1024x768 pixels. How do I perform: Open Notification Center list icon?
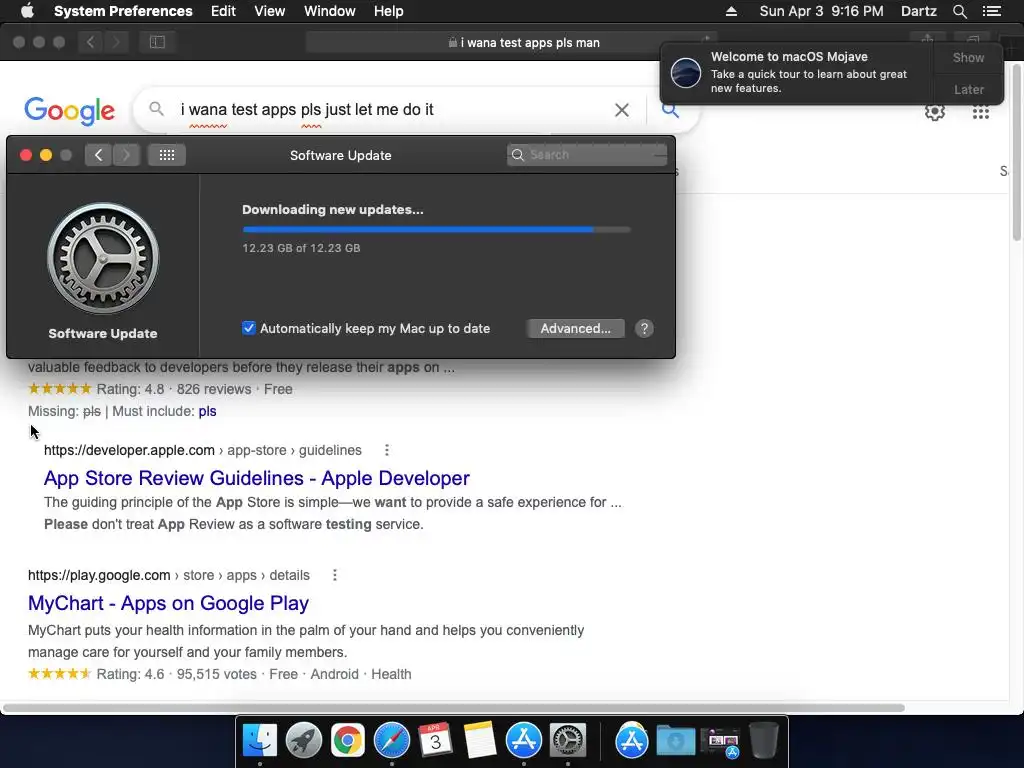pos(991,11)
